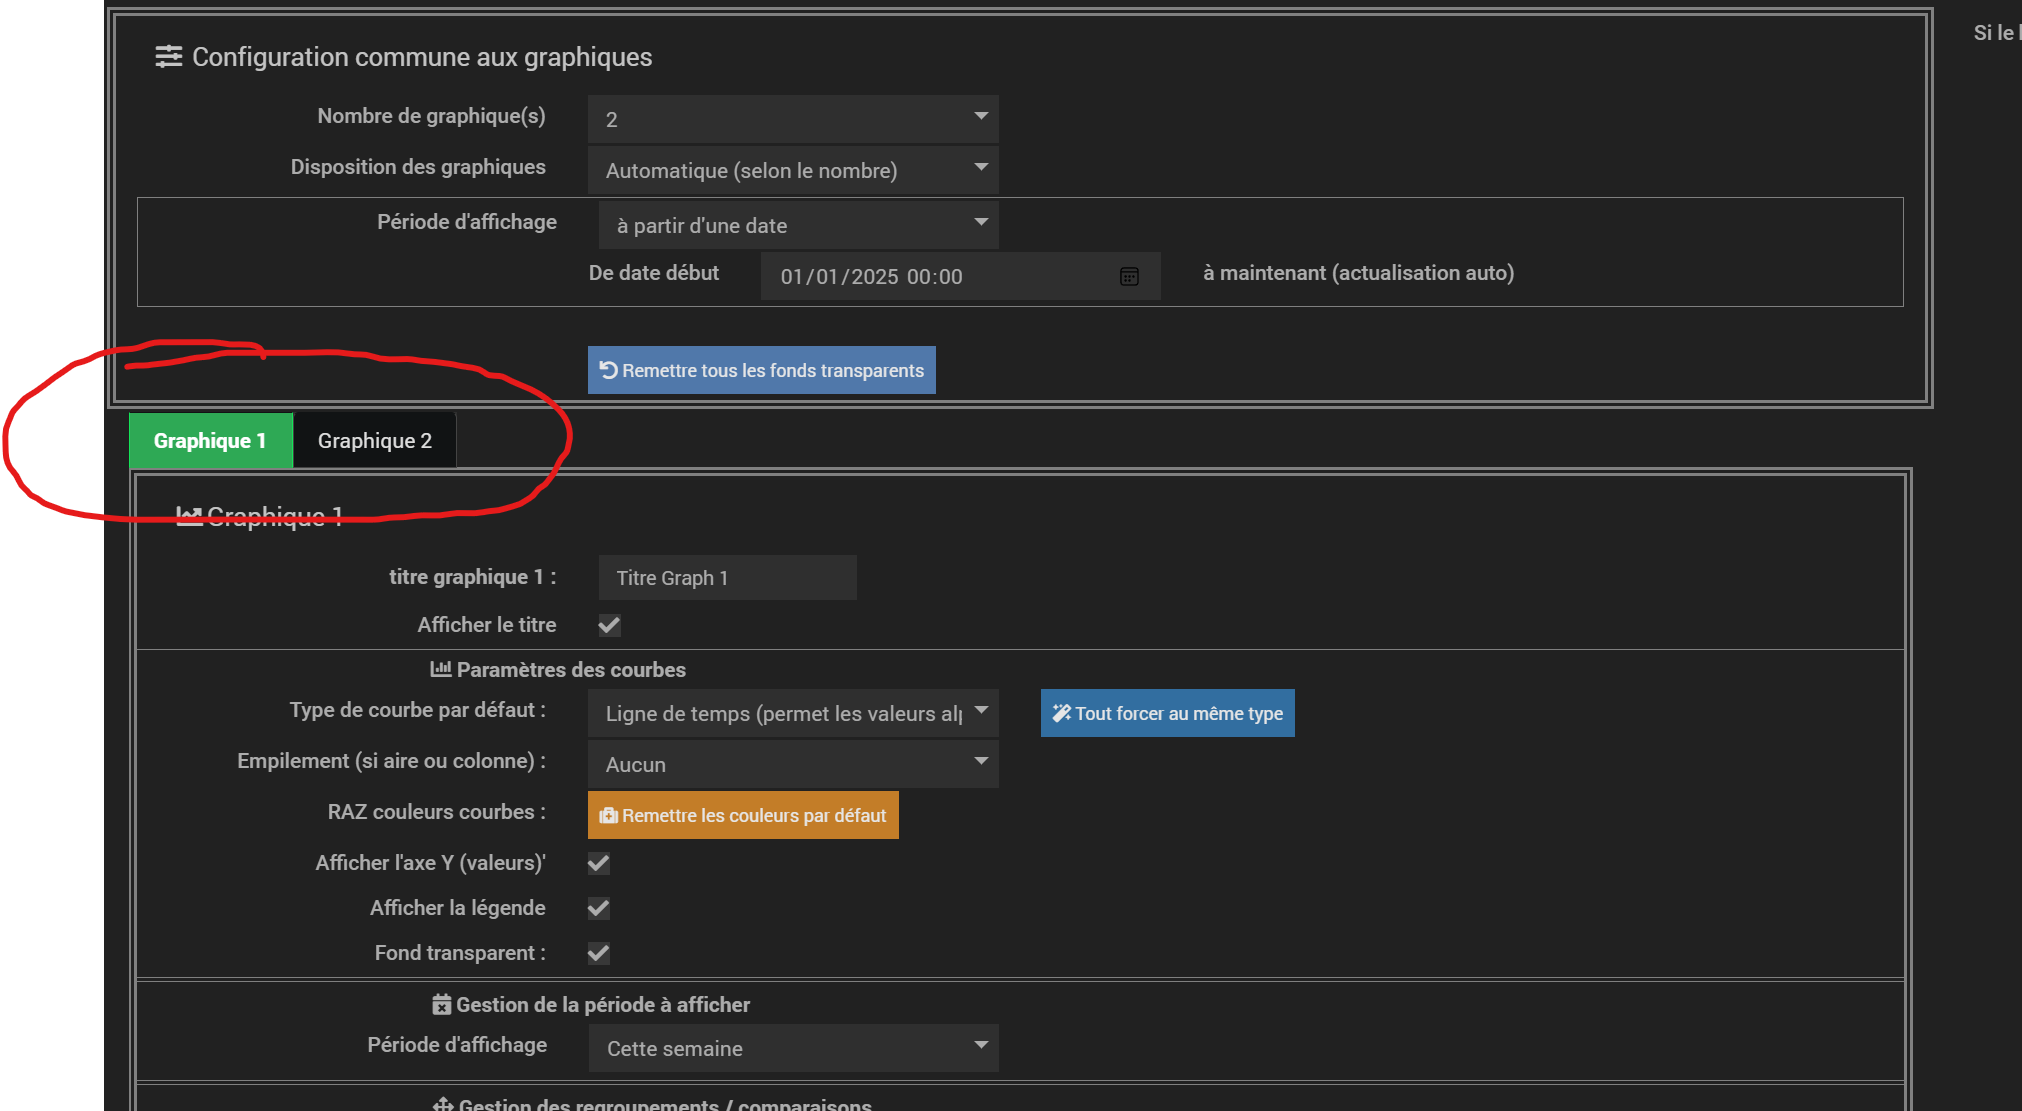The image size is (2022, 1111).
Task: Expand Disposition des graphiques dropdown
Action: (792, 170)
